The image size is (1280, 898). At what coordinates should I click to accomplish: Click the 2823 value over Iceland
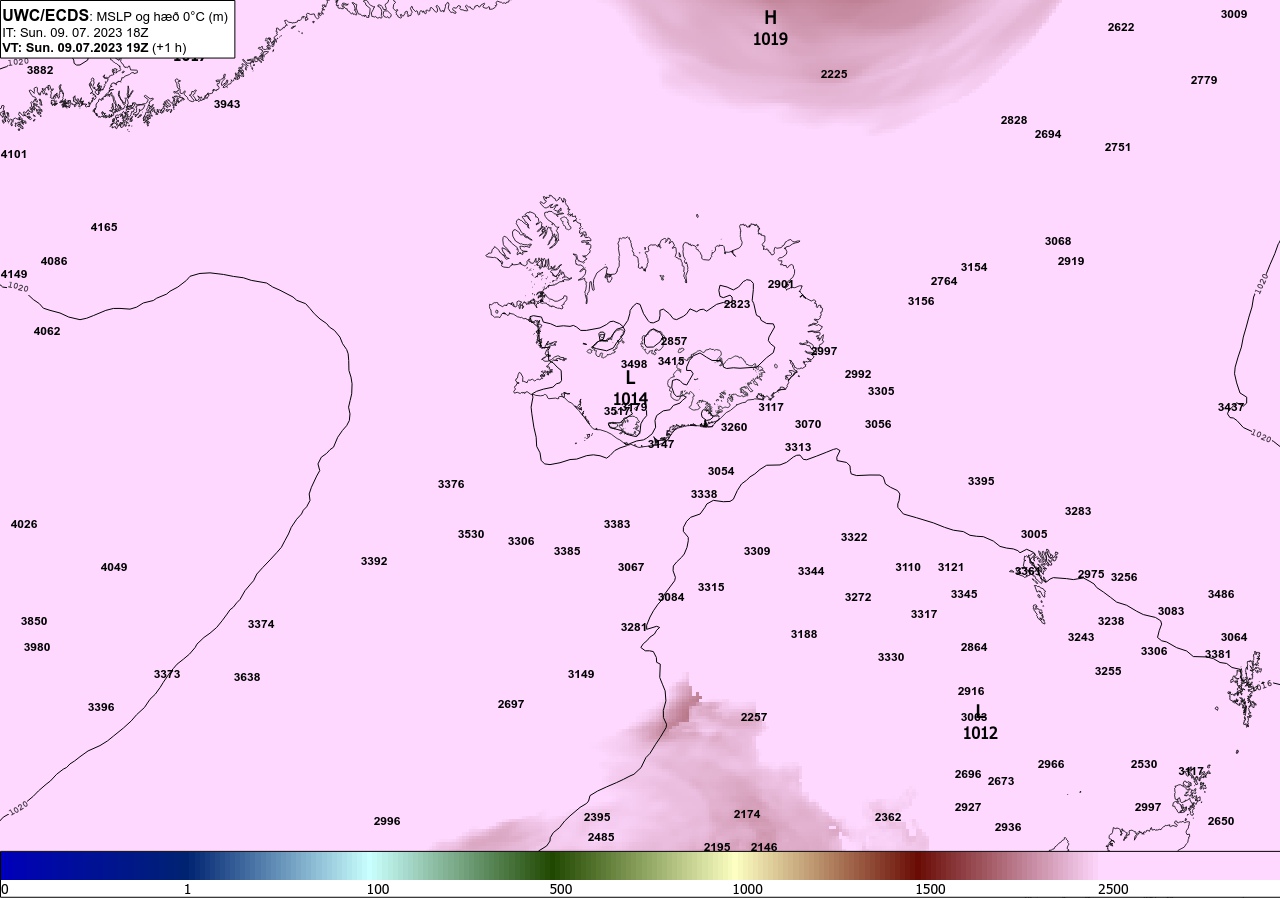coord(737,304)
